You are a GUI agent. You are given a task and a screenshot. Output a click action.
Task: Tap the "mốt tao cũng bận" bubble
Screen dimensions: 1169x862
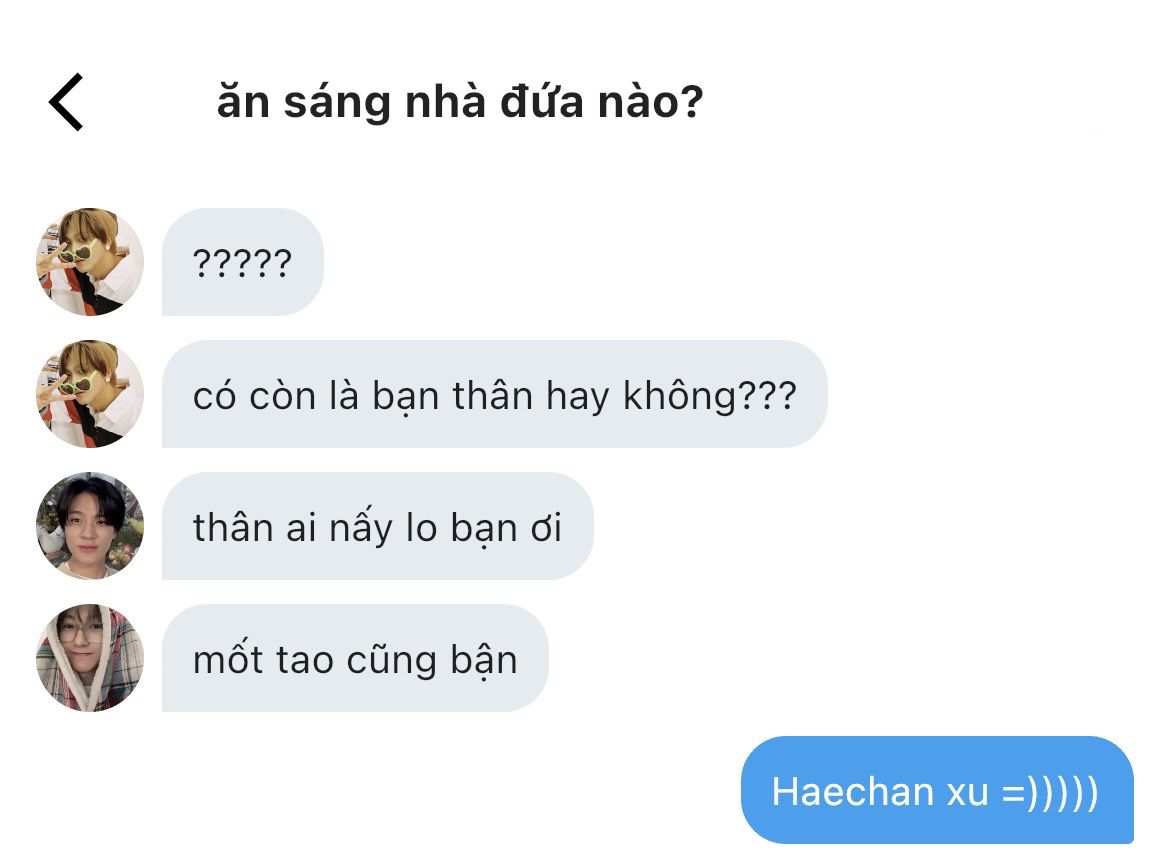point(355,658)
